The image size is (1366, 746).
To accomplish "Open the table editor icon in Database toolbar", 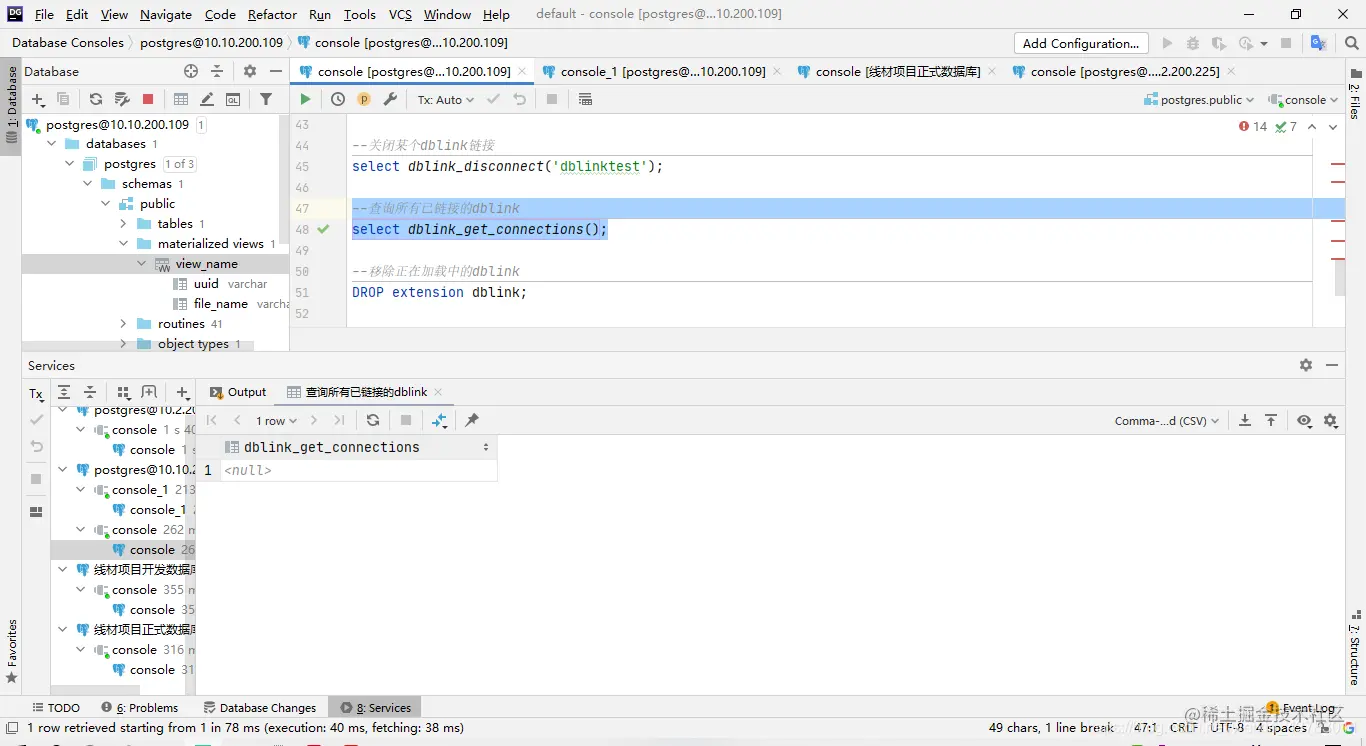I will [x=181, y=99].
